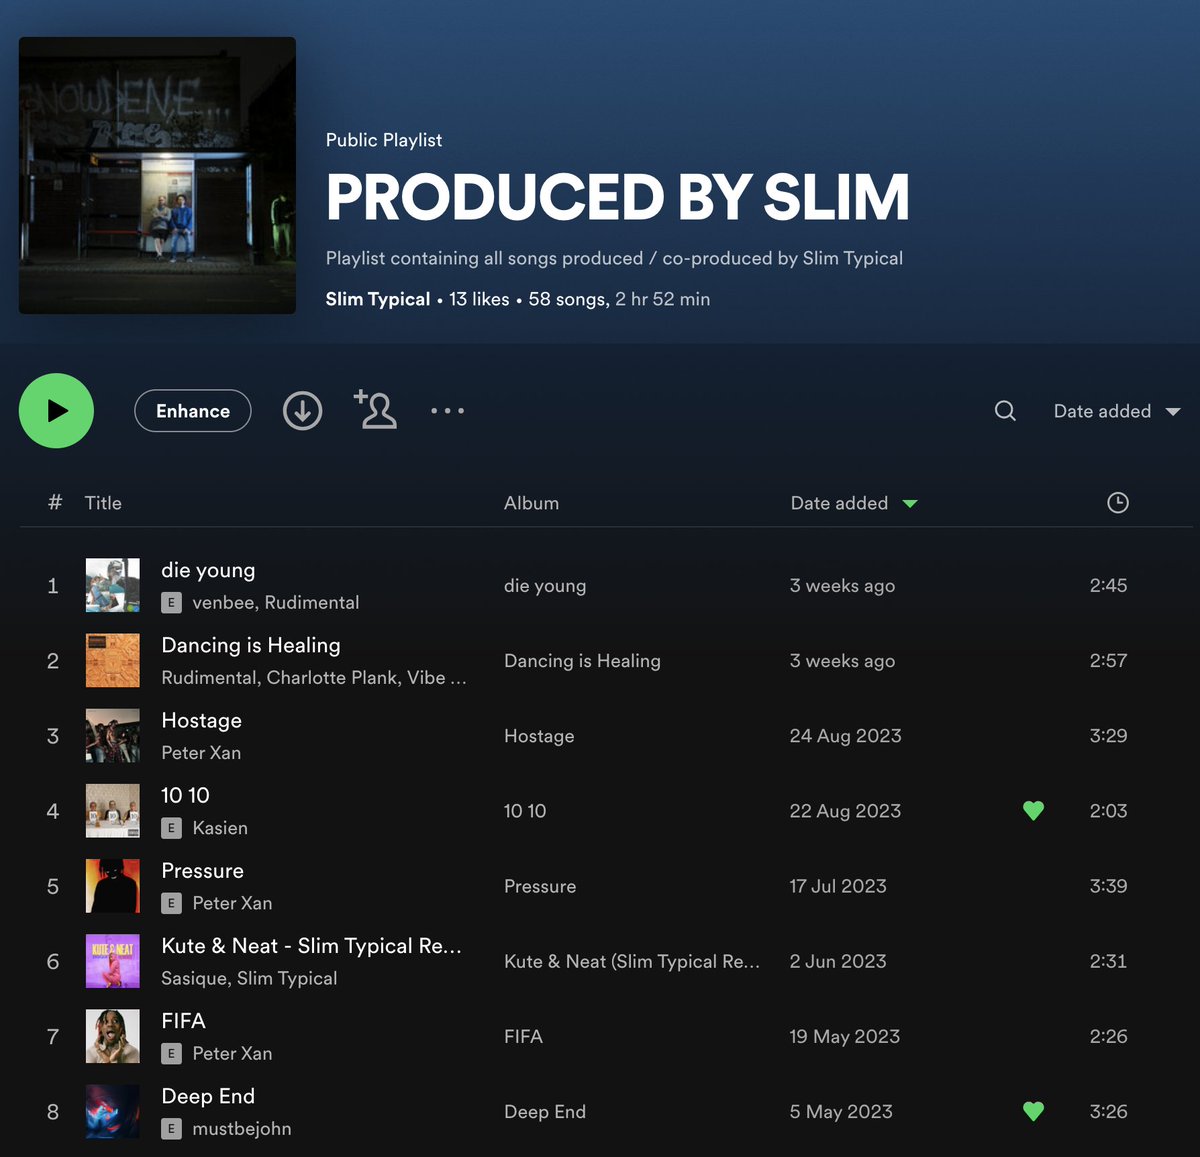Sort by duration using the clock icon
1200x1157 pixels.
(x=1118, y=503)
